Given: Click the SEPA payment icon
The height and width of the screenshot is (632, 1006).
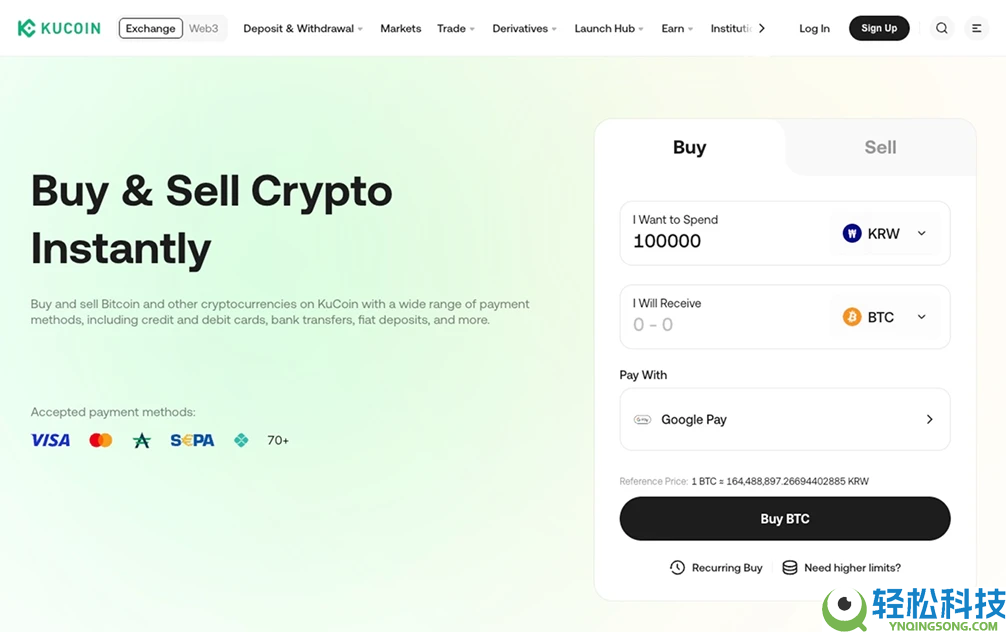Looking at the screenshot, I should click(x=192, y=440).
